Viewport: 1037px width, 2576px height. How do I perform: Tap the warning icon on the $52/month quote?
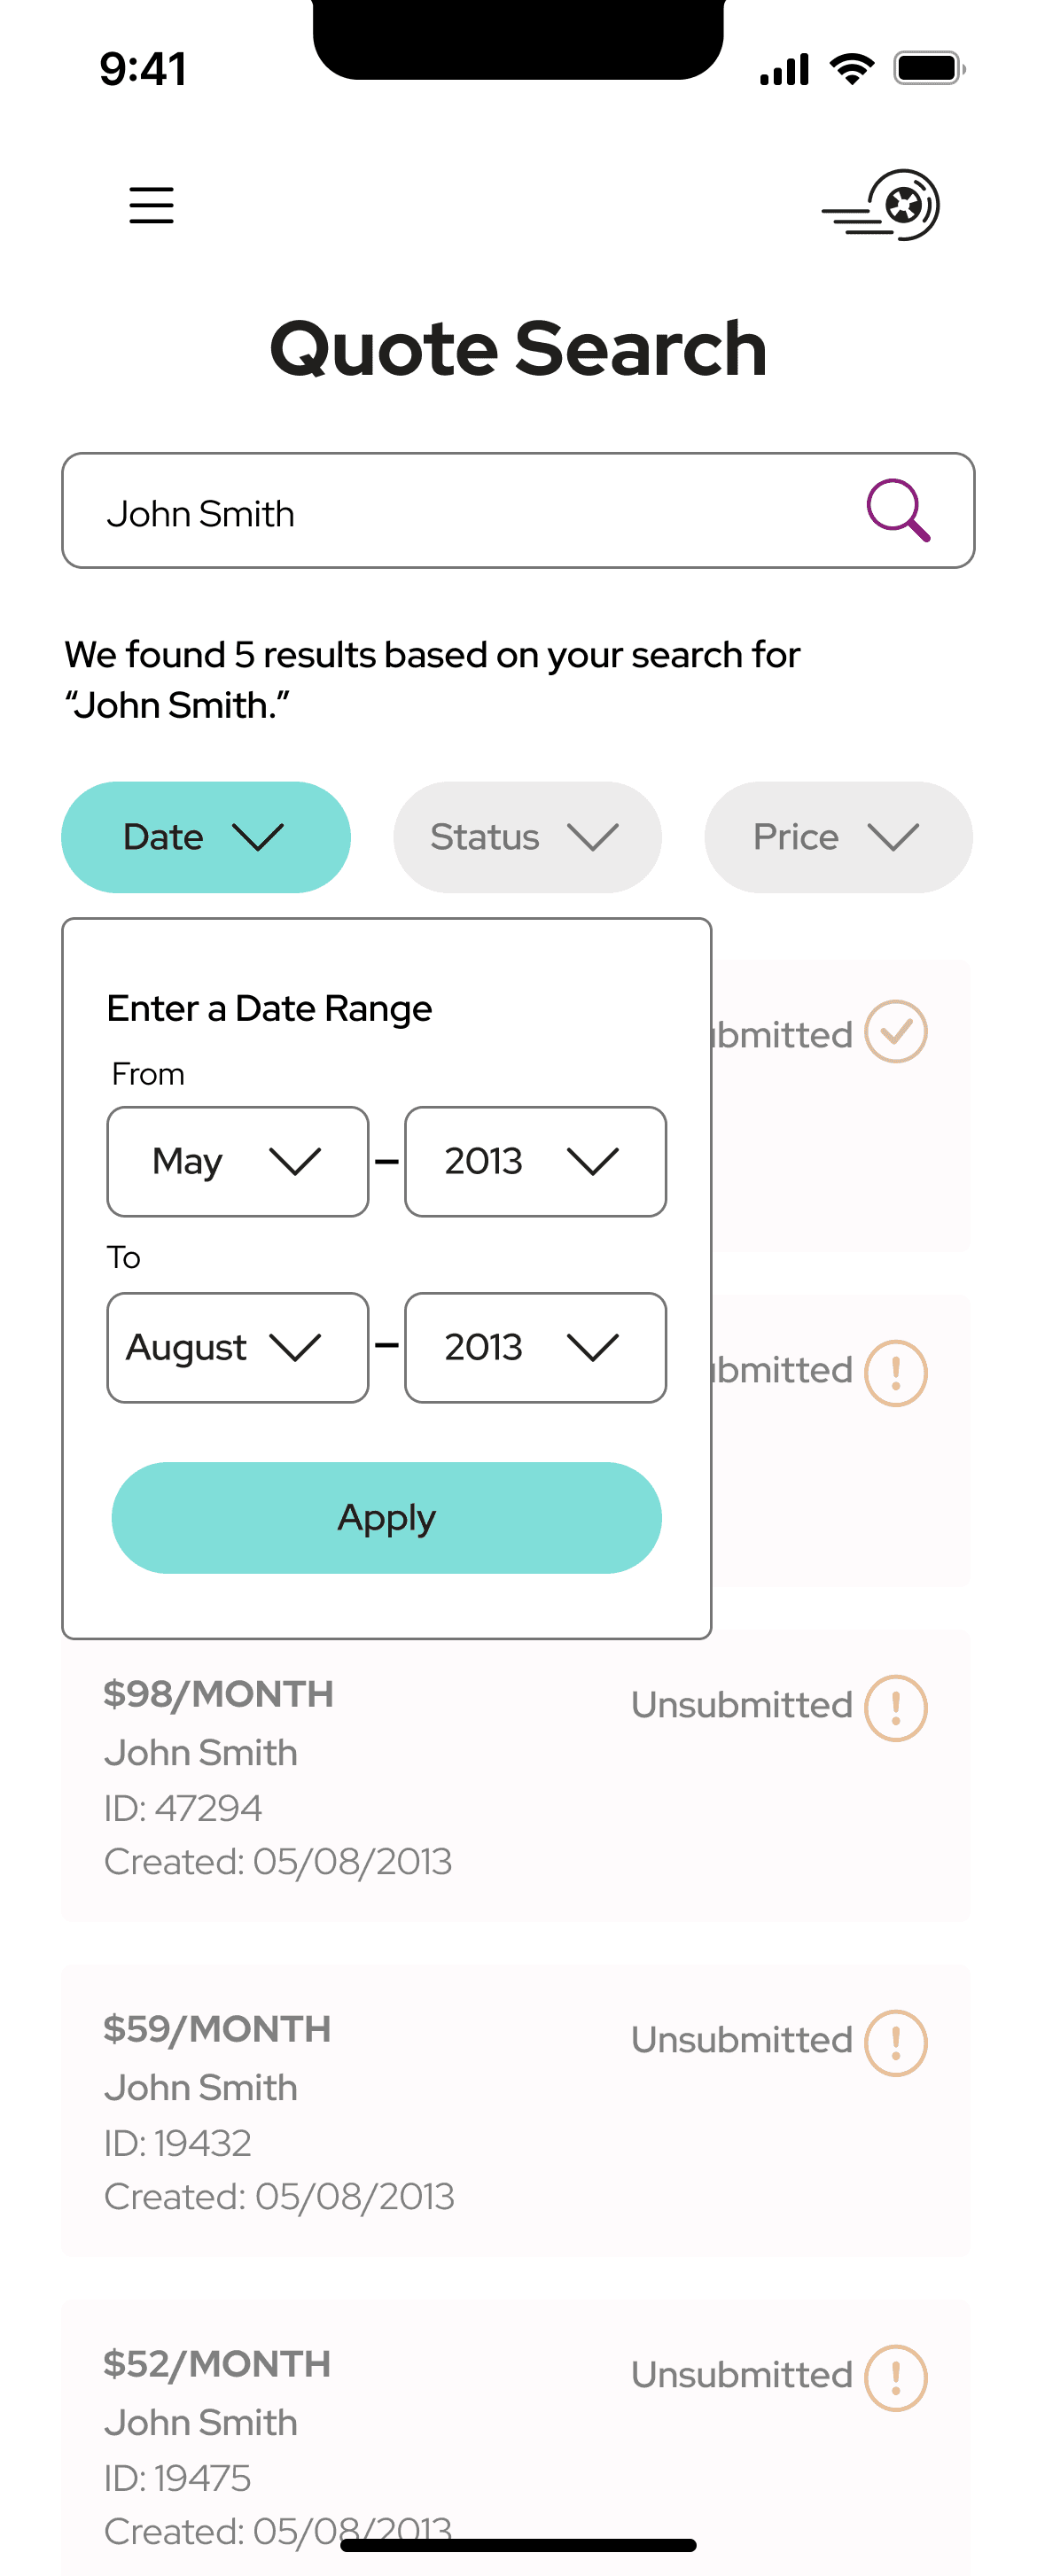pyautogui.click(x=895, y=2377)
